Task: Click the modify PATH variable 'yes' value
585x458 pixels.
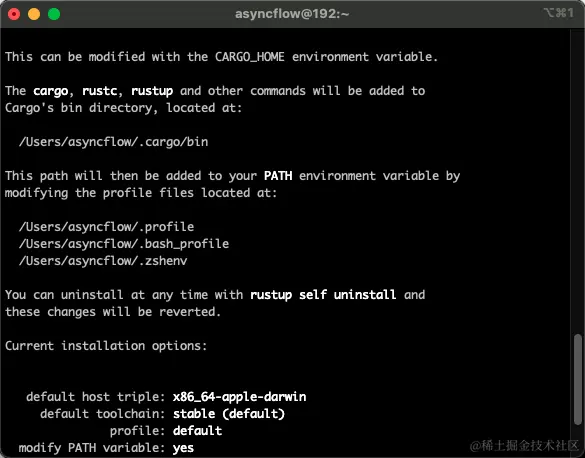Action: (x=183, y=448)
